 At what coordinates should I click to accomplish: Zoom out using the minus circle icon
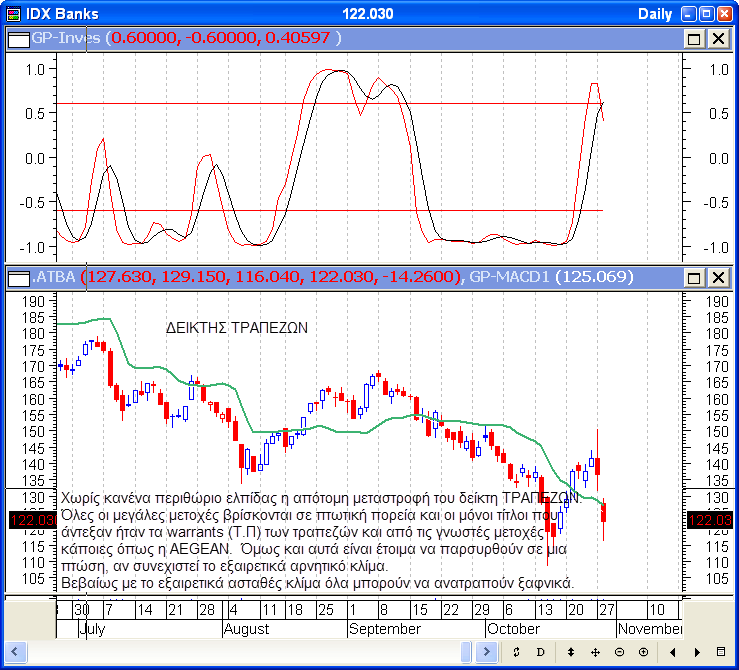619,652
